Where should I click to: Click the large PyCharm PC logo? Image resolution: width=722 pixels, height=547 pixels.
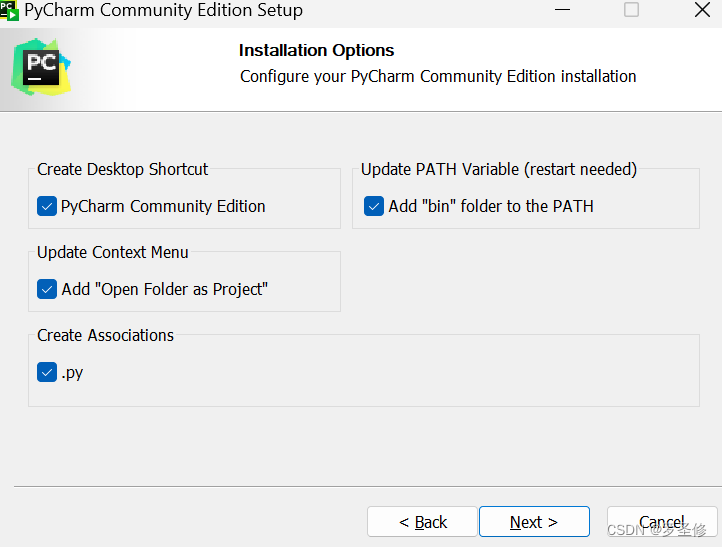click(41, 67)
